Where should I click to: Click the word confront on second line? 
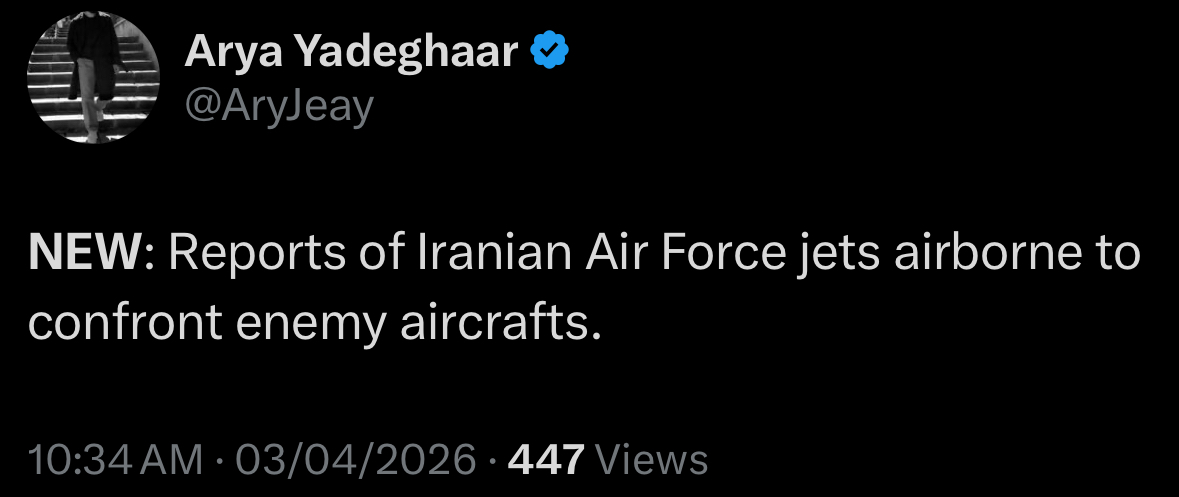(125, 325)
